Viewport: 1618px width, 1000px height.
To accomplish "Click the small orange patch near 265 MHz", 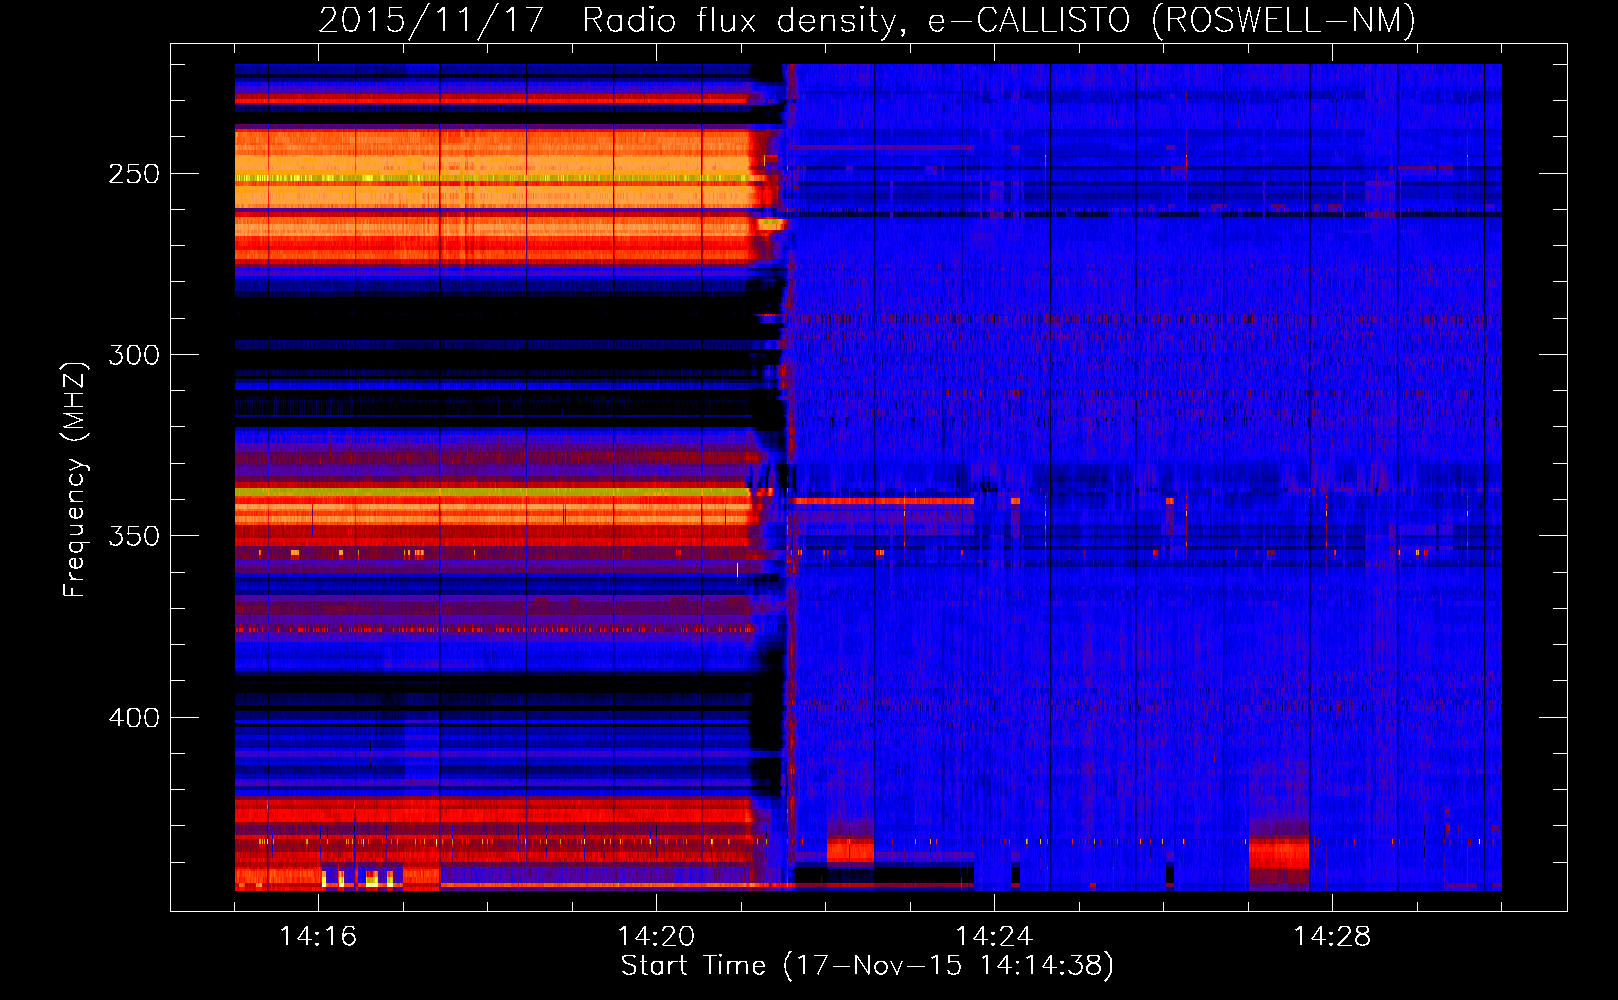I will [x=771, y=225].
